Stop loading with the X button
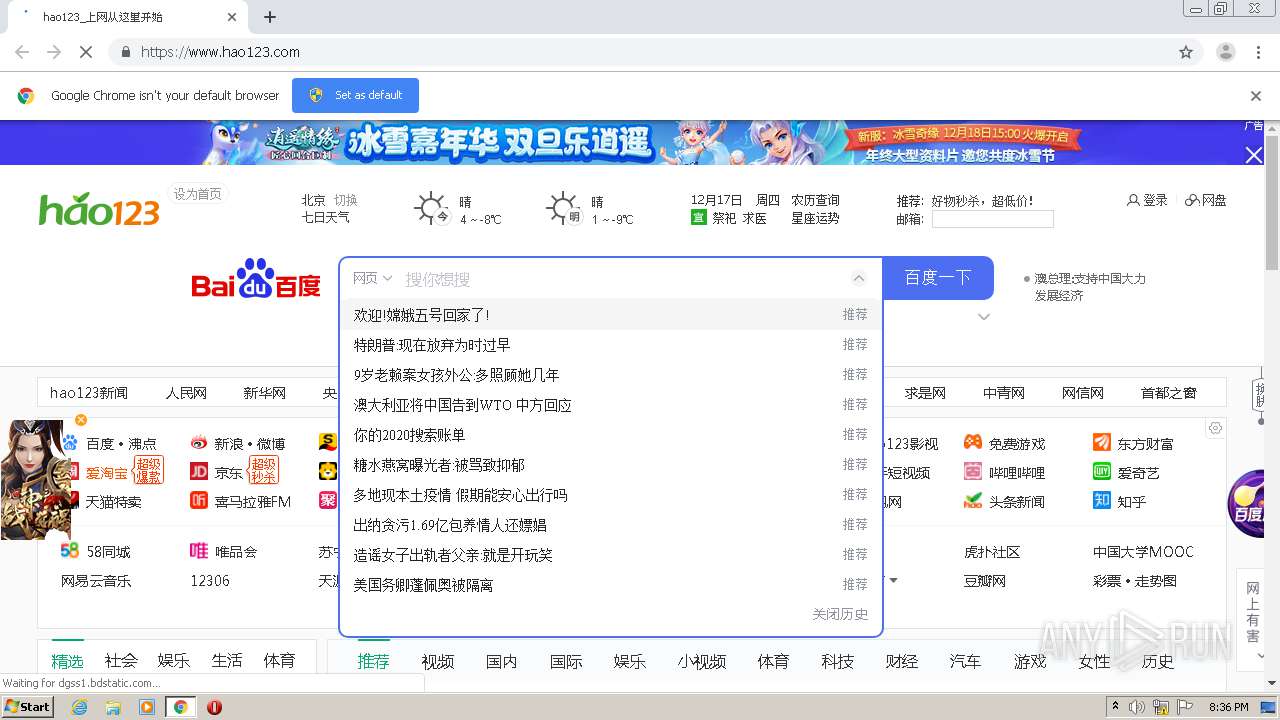Viewport: 1280px width, 720px height. [x=86, y=52]
